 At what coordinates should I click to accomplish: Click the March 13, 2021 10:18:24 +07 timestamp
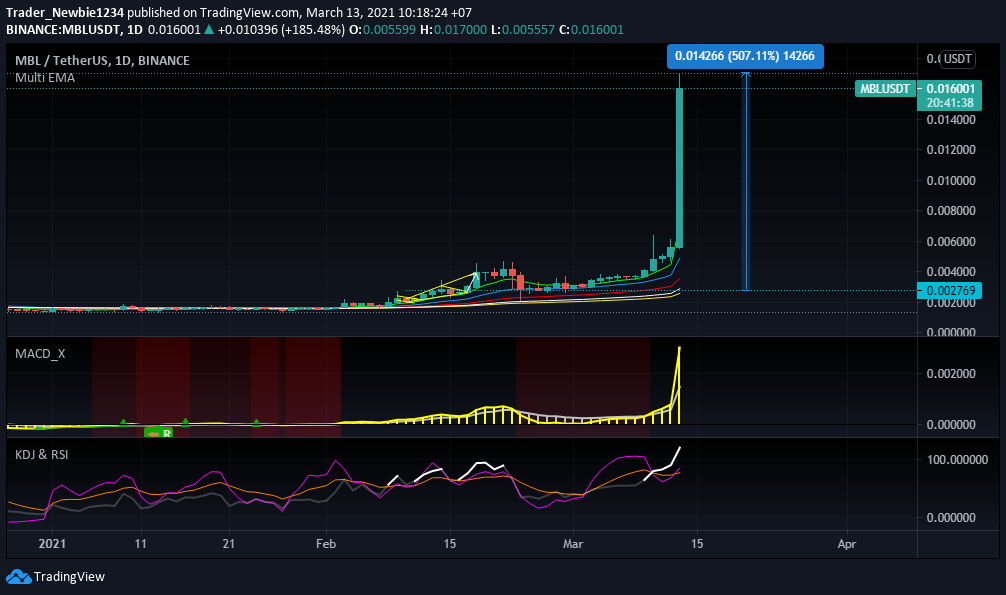(x=389, y=12)
